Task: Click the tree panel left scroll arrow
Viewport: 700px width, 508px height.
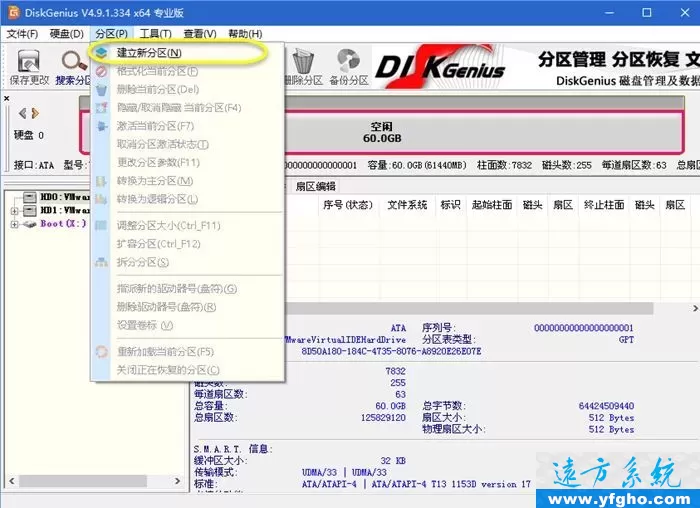Action: tap(12, 481)
